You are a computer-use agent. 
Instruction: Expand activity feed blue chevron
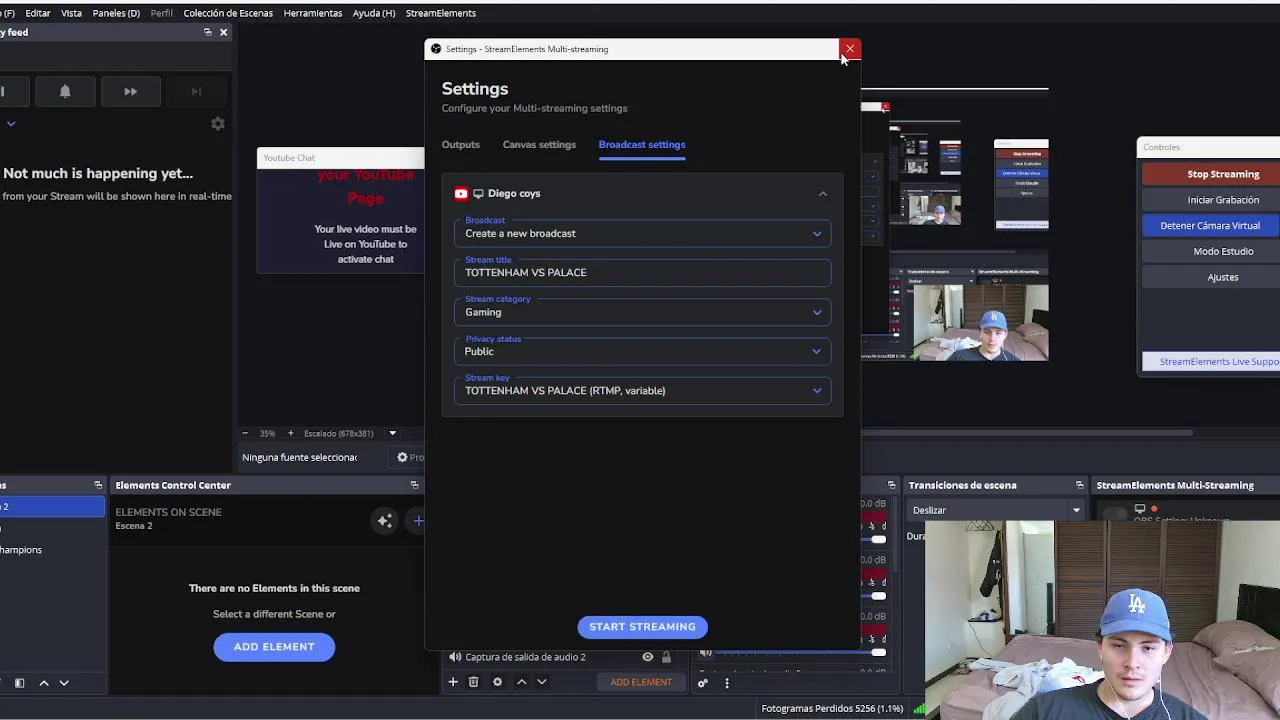tap(11, 124)
